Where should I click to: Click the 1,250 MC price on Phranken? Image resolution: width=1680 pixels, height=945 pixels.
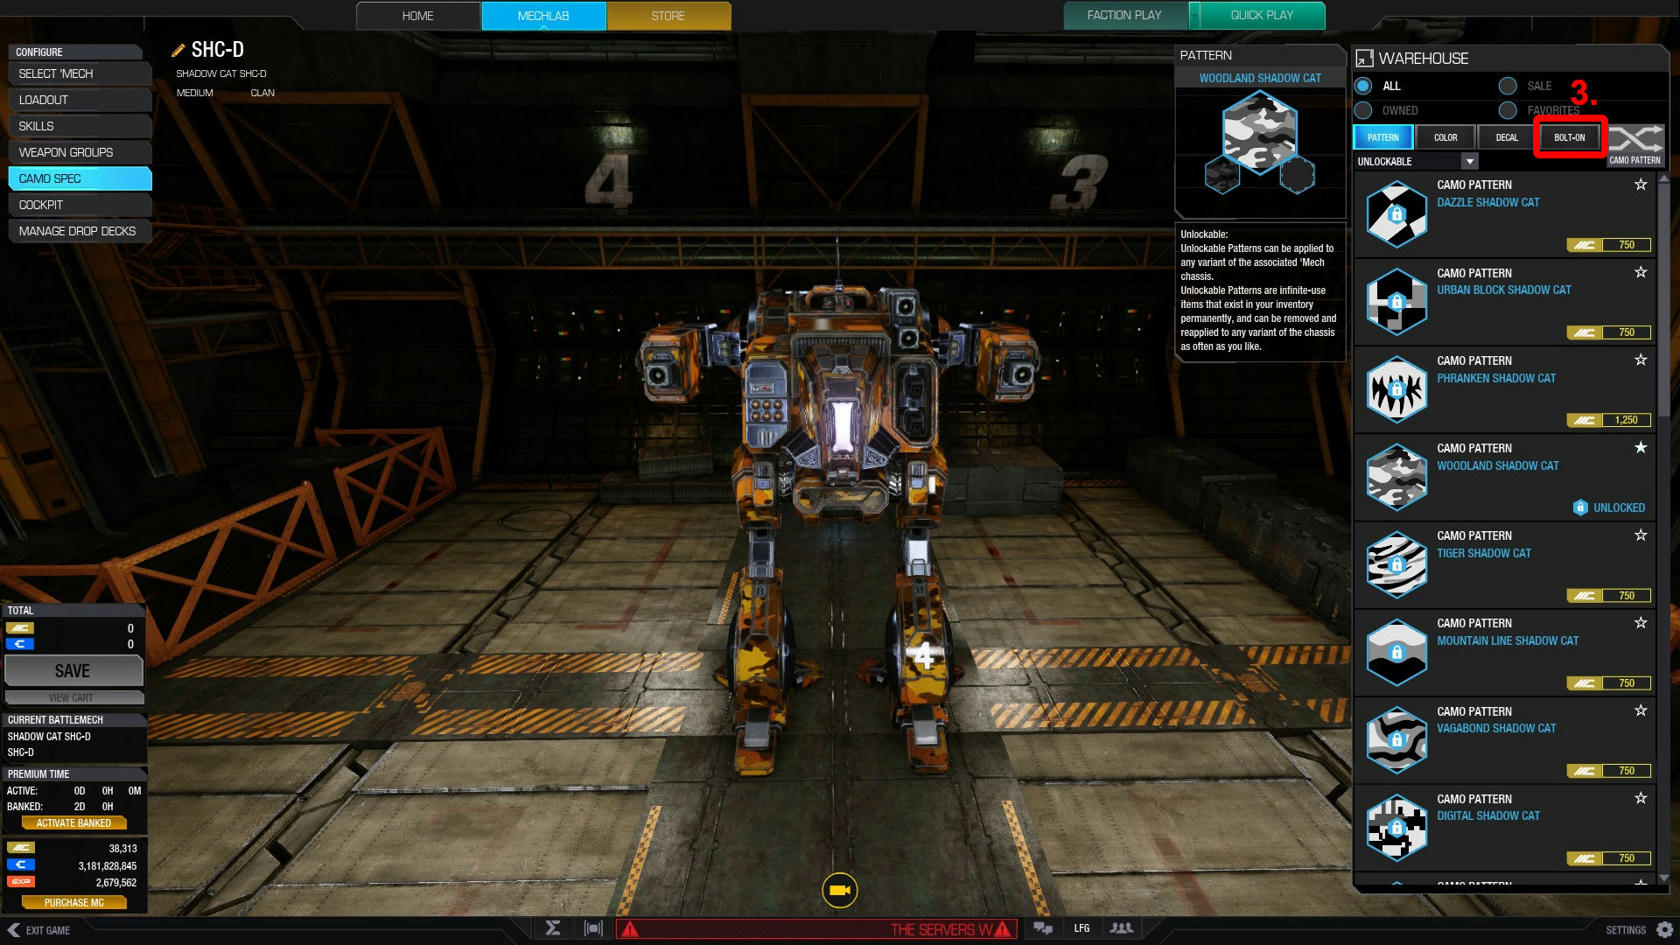1608,420
